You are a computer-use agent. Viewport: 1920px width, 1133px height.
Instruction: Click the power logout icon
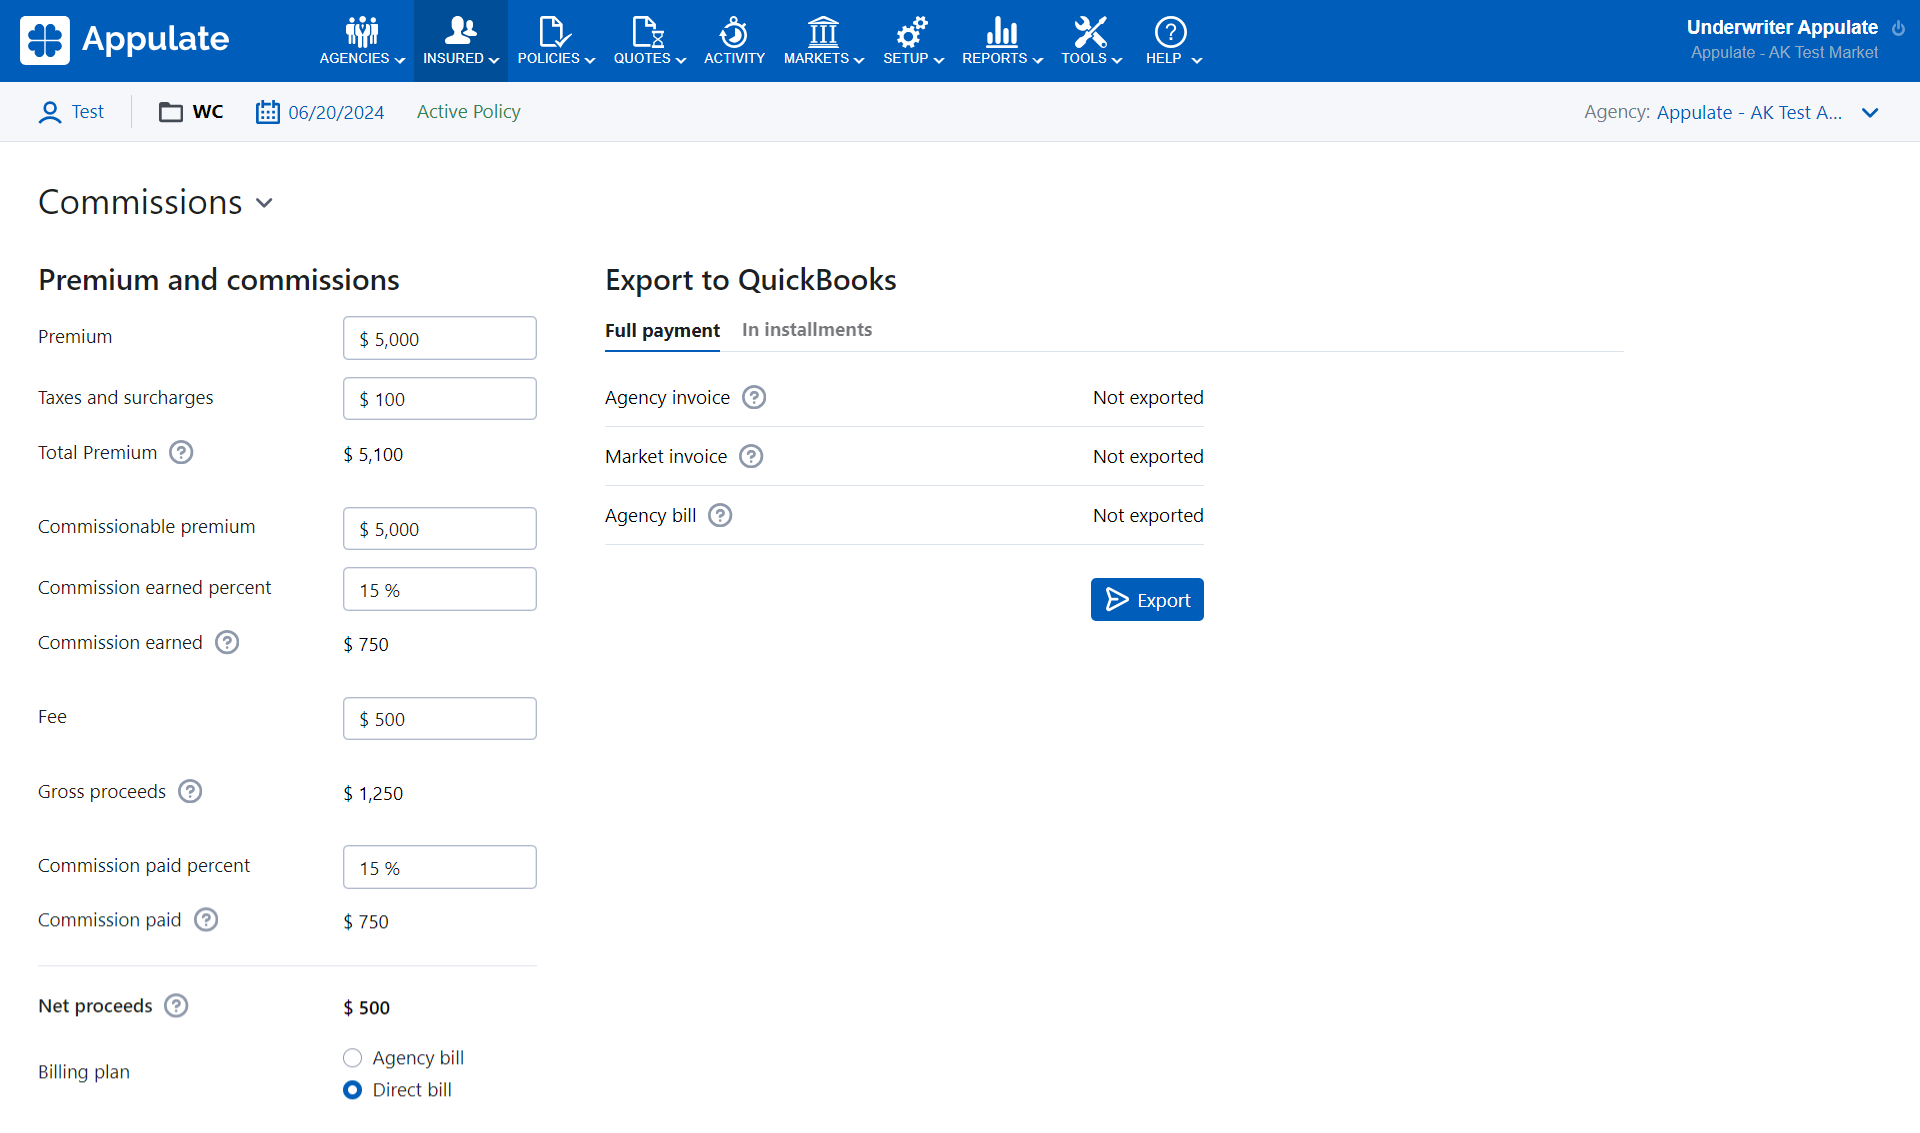(x=1898, y=28)
